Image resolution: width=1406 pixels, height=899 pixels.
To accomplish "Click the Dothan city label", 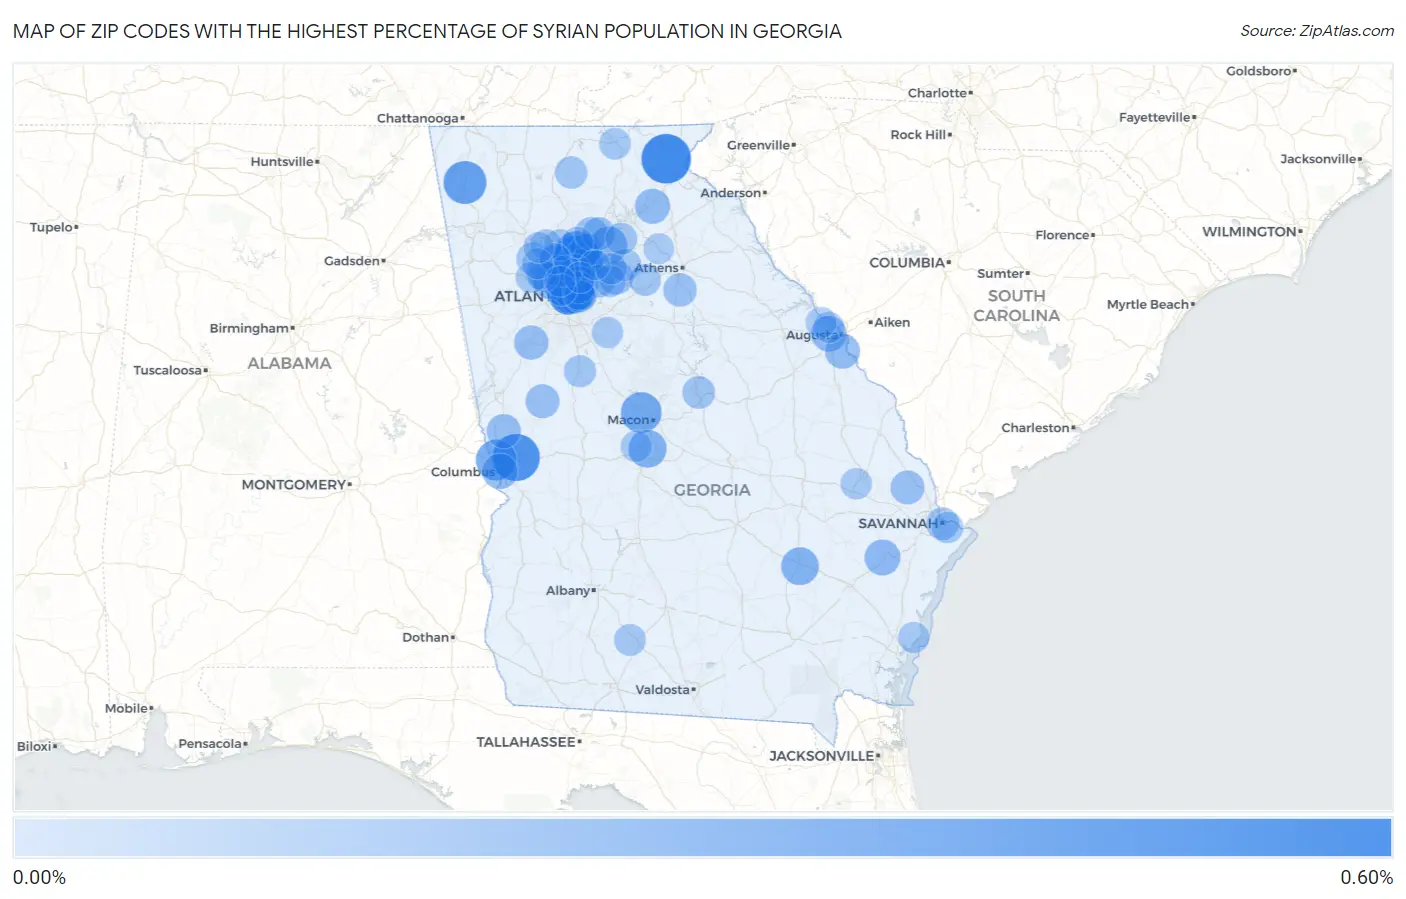I will (426, 637).
